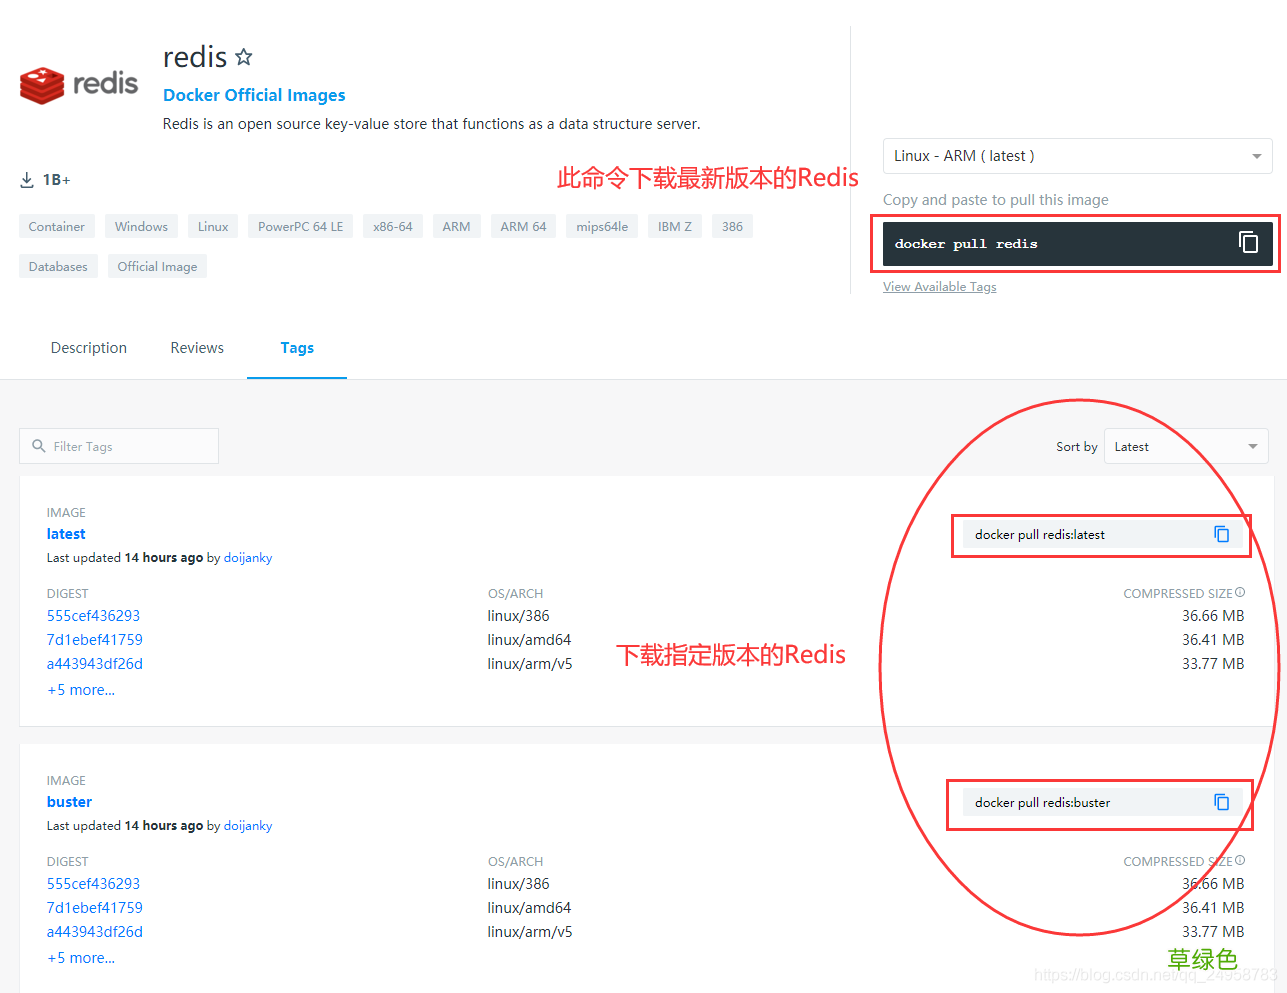Image resolution: width=1287 pixels, height=993 pixels.
Task: Open the Linux - ARM (latest) dropdown
Action: click(x=1077, y=156)
